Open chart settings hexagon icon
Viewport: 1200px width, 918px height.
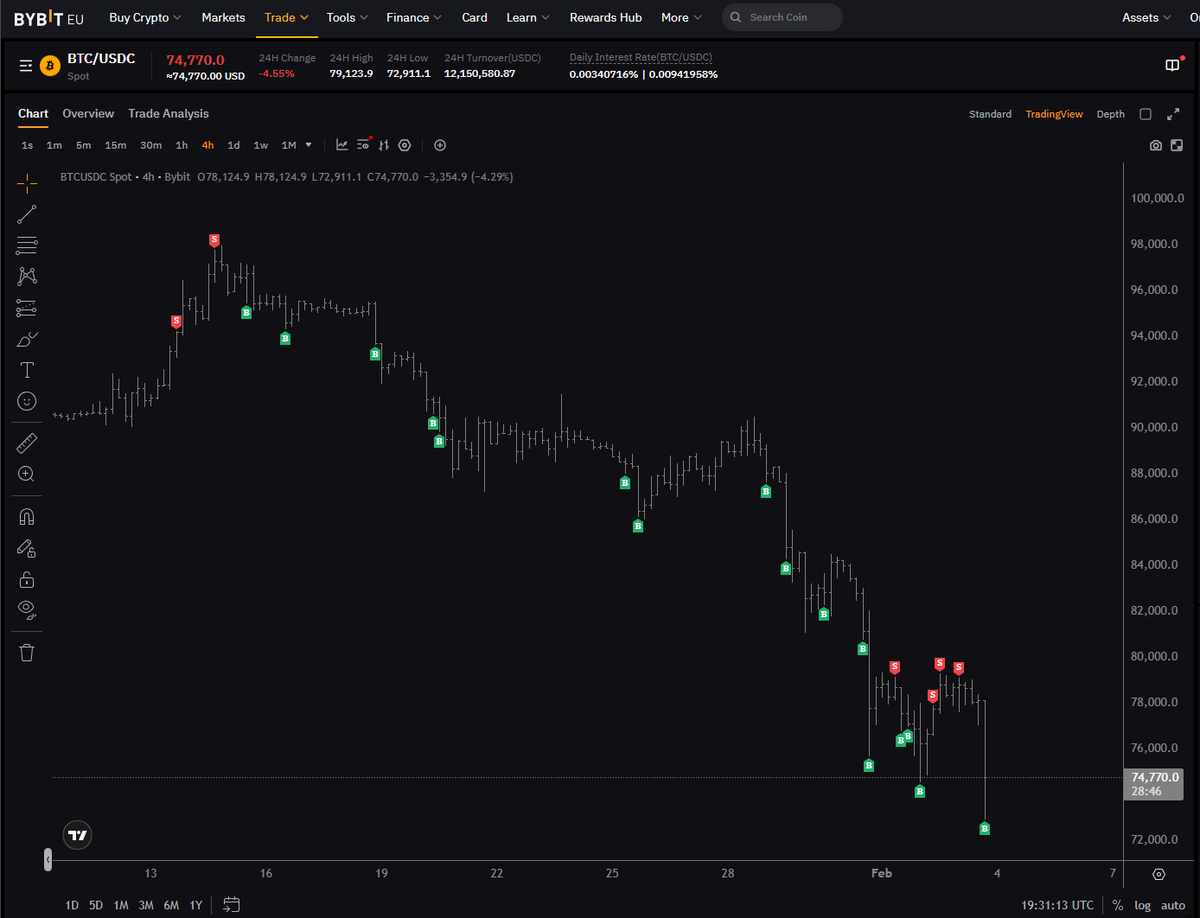[404, 145]
